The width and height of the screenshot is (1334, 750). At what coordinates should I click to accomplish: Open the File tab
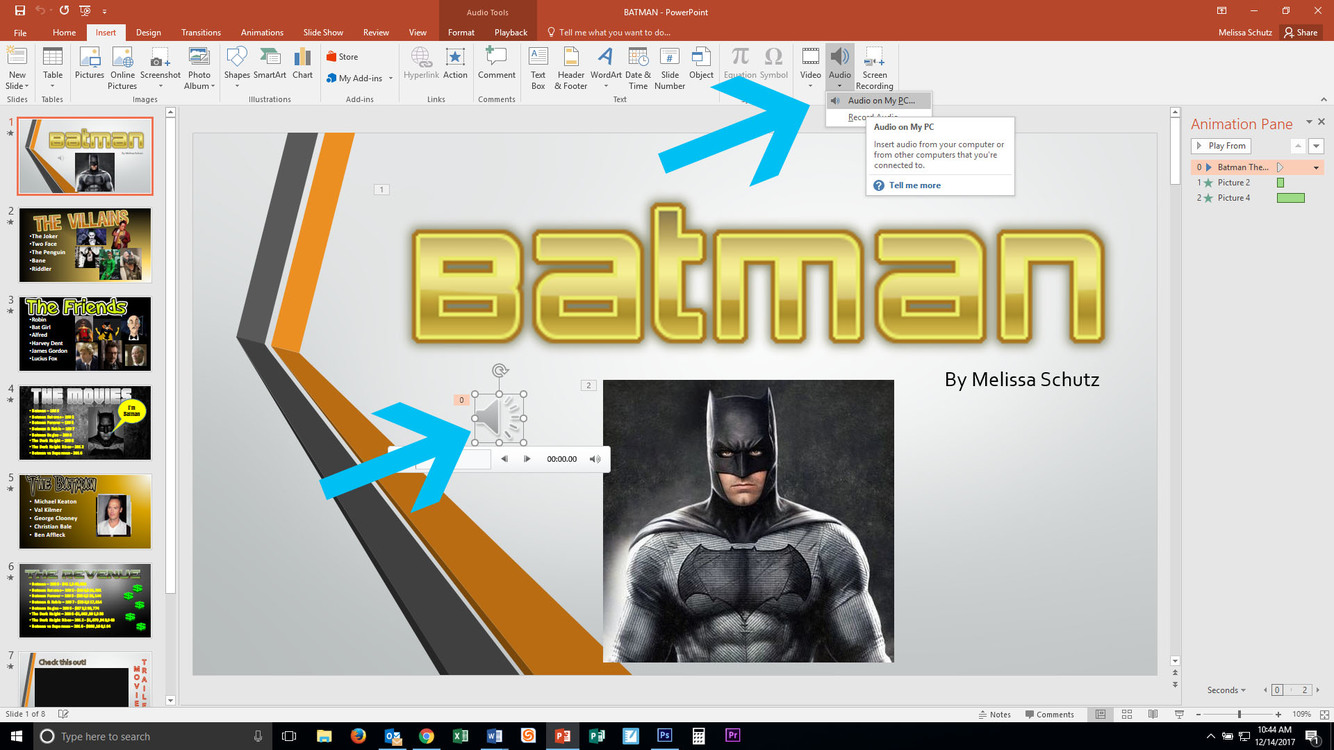pos(20,32)
